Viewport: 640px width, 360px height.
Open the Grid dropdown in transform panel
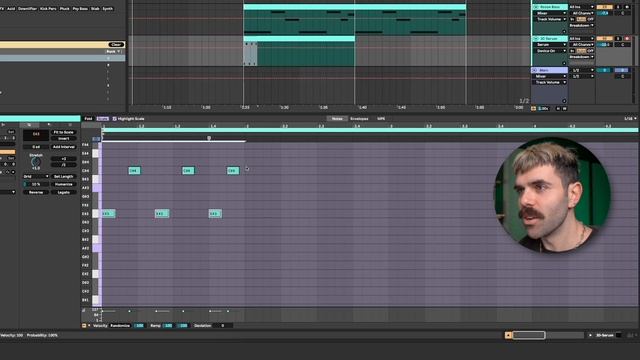[36, 176]
